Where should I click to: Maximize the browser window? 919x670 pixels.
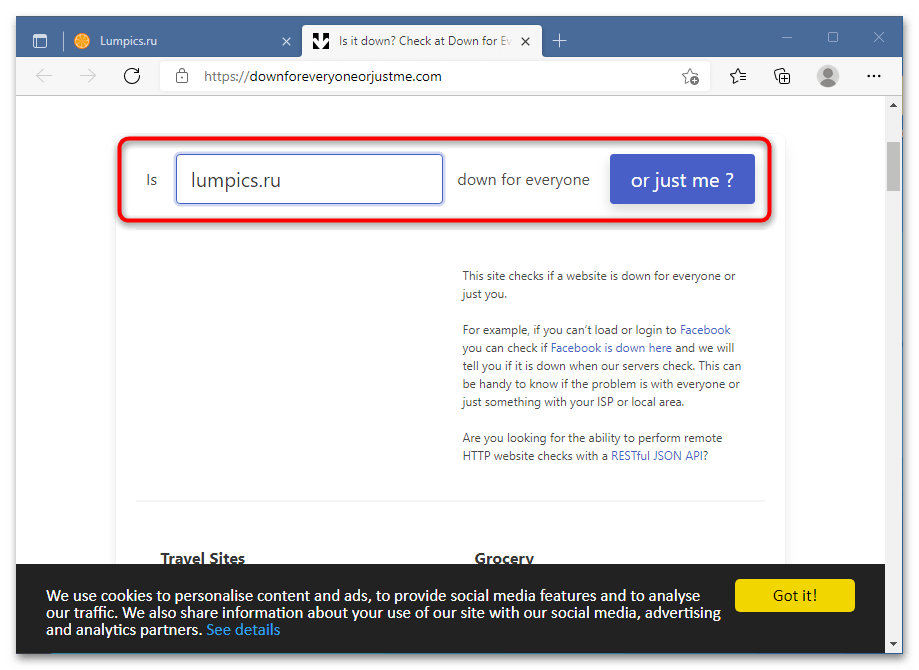point(833,38)
